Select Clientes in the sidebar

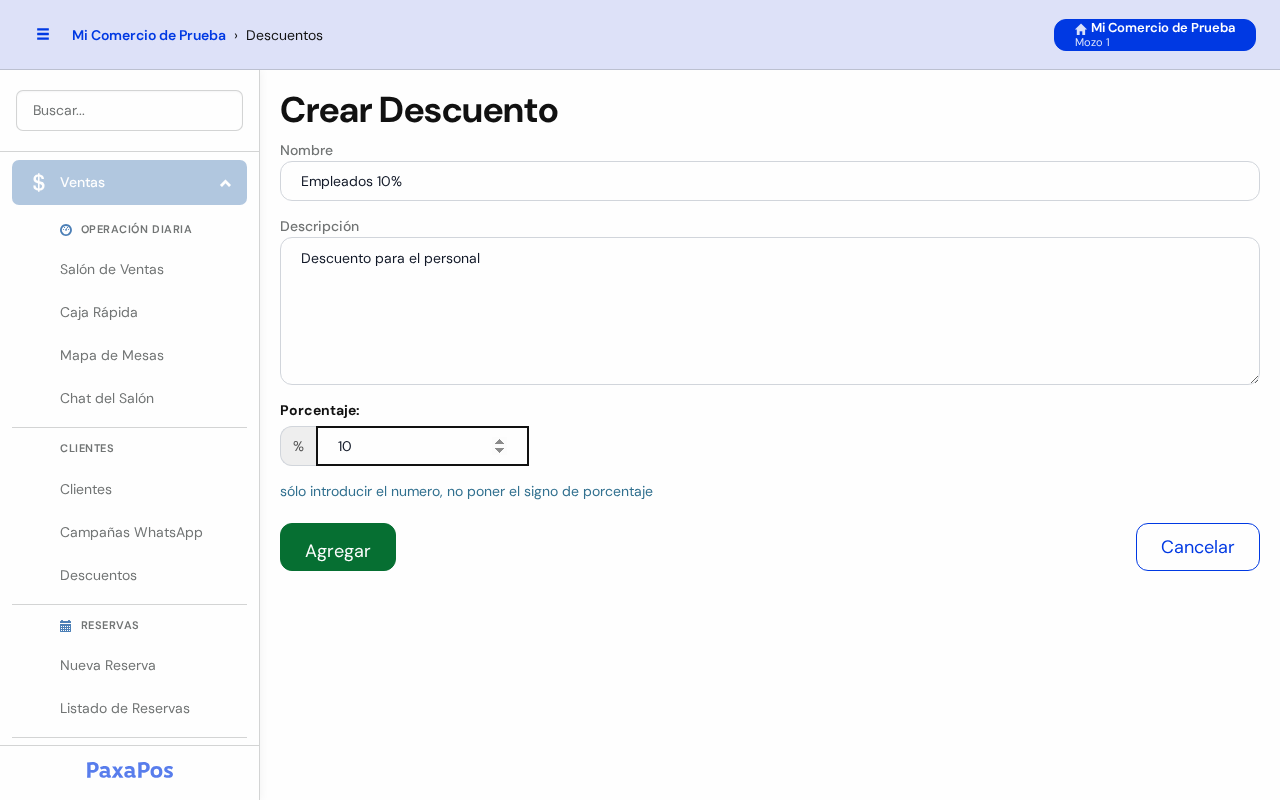click(x=86, y=489)
